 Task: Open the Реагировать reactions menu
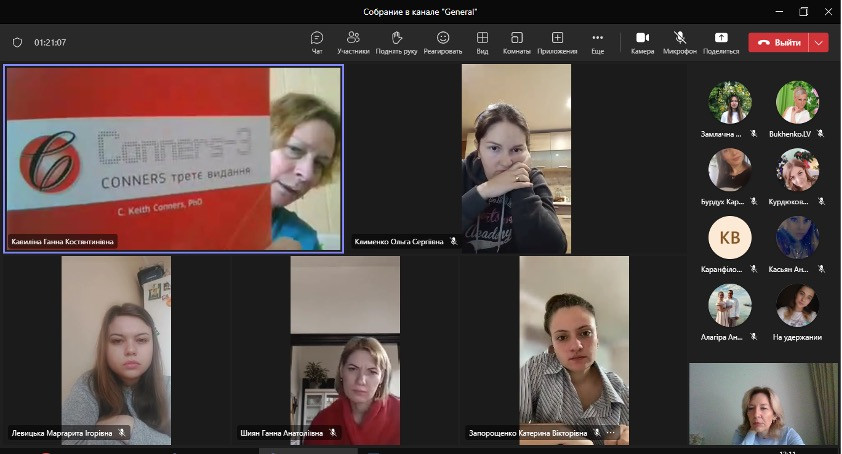[x=442, y=42]
